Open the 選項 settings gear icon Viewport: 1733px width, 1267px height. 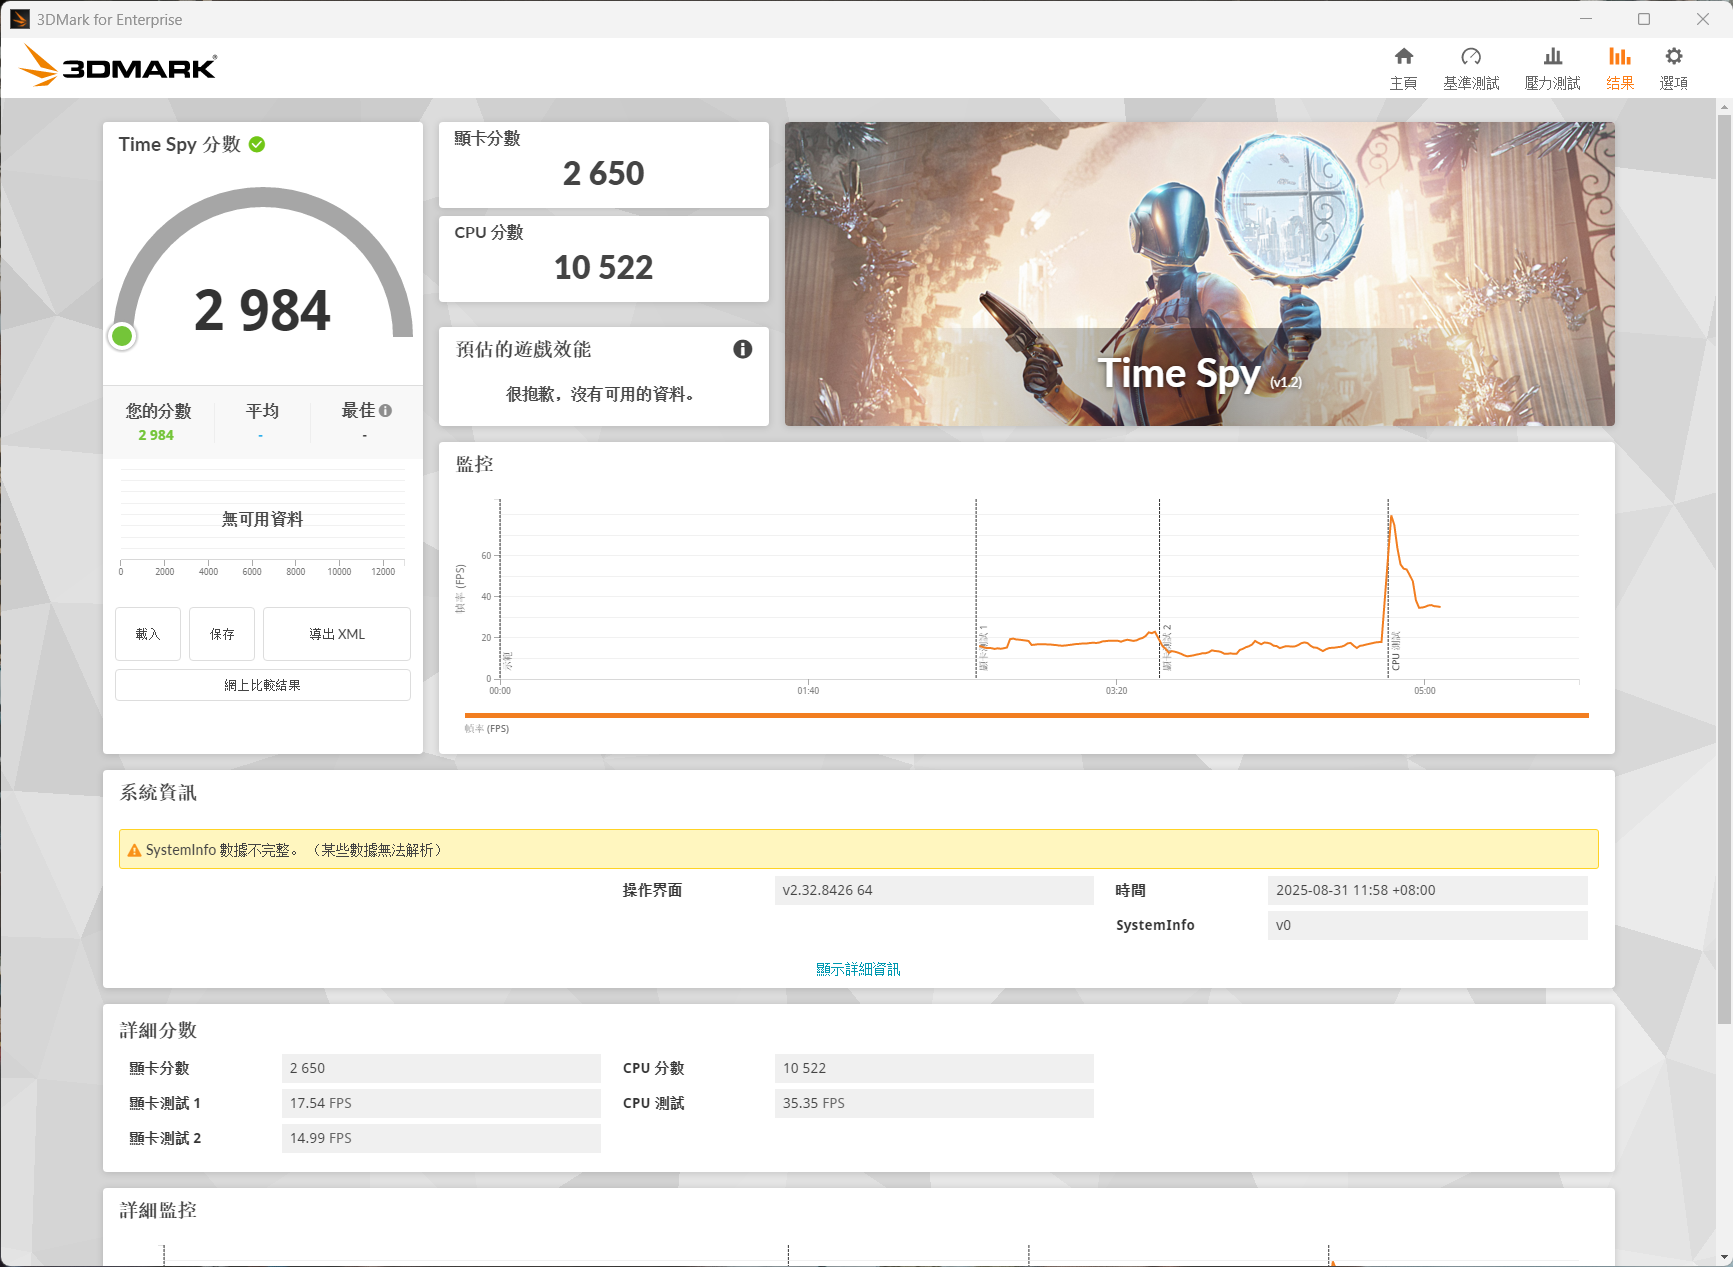[1674, 57]
